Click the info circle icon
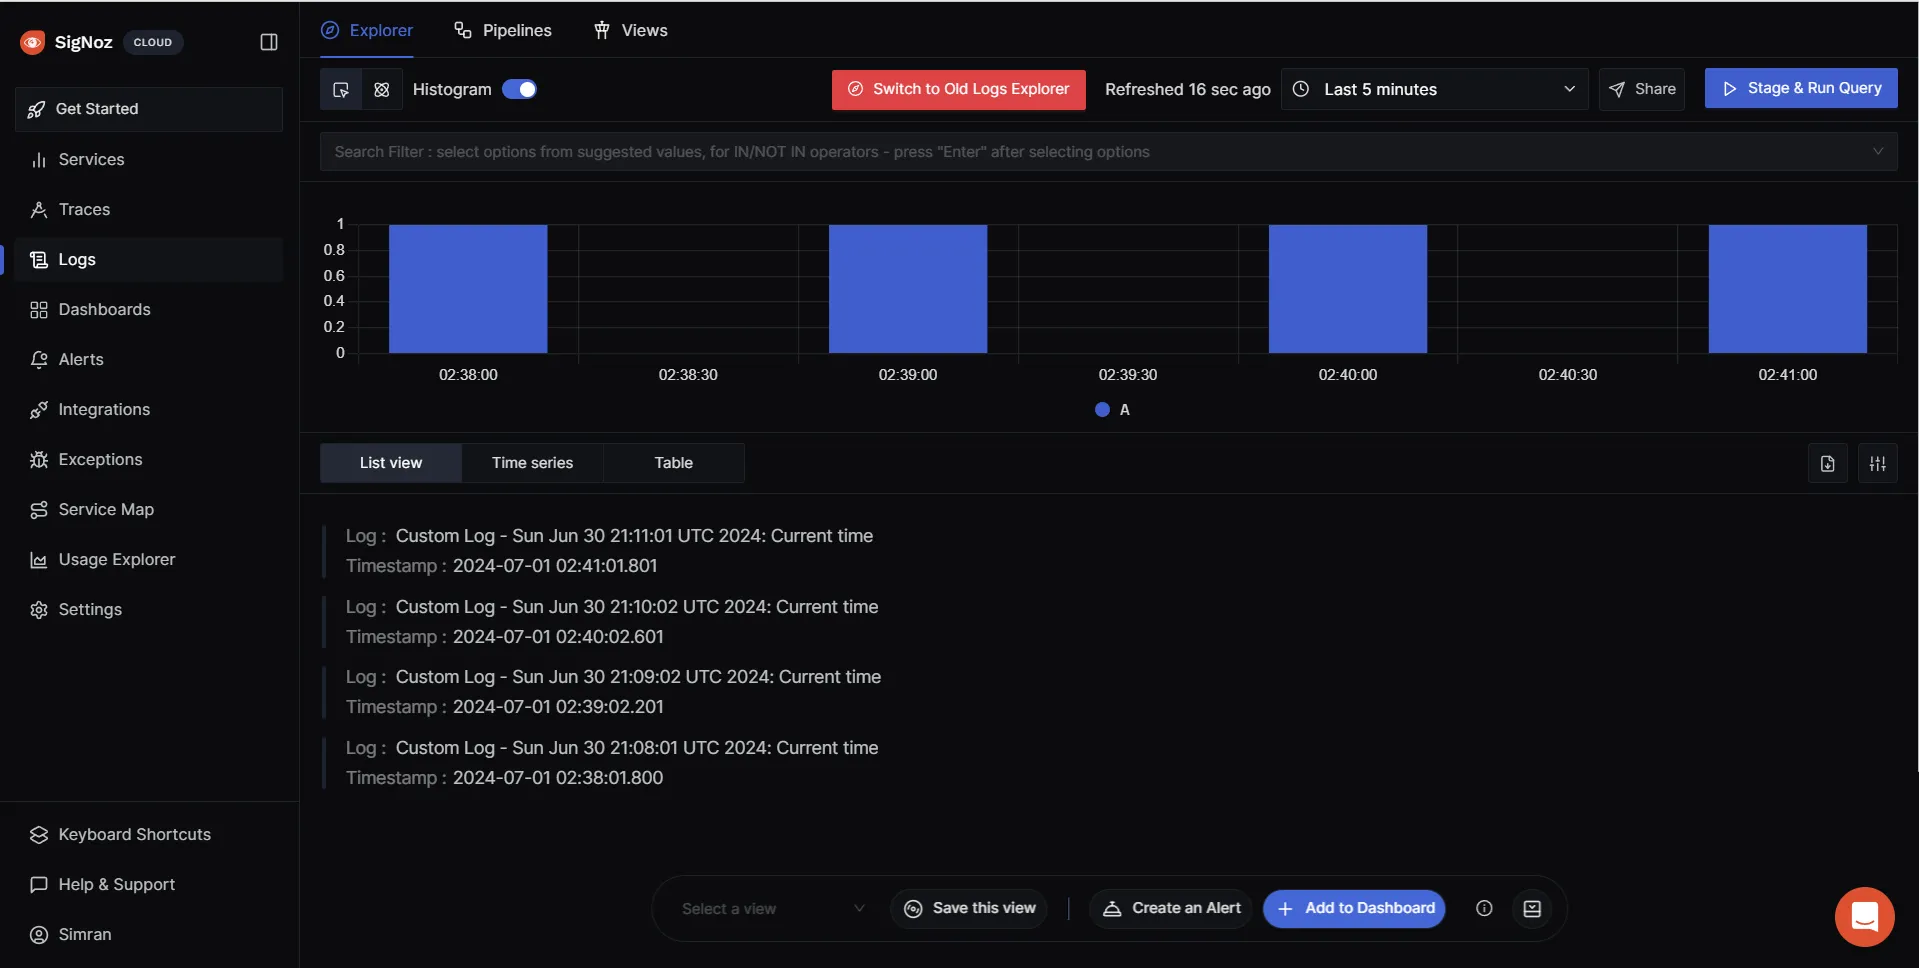The width and height of the screenshot is (1919, 968). [x=1484, y=909]
